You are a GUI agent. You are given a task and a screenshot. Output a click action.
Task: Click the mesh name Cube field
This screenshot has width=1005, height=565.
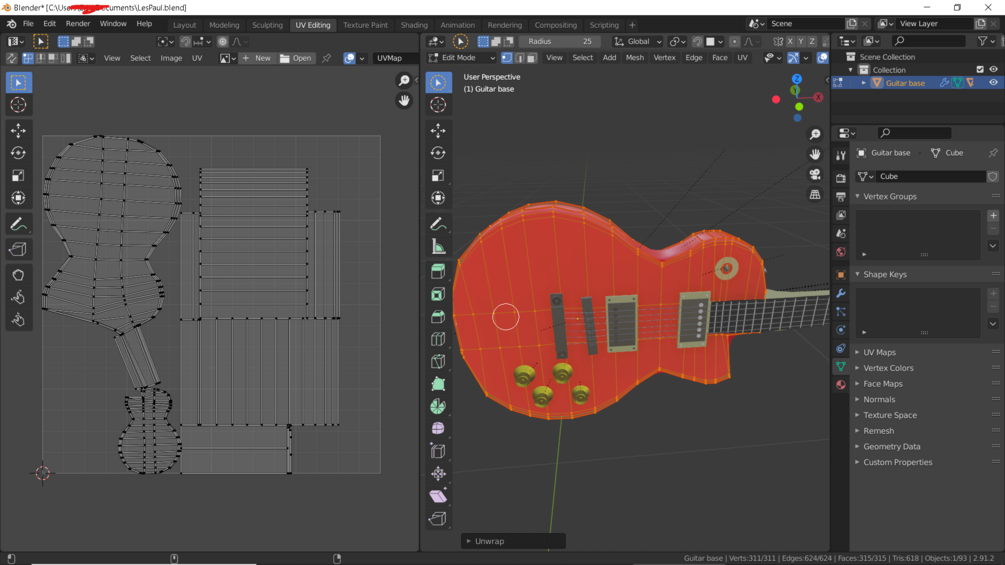(x=931, y=176)
